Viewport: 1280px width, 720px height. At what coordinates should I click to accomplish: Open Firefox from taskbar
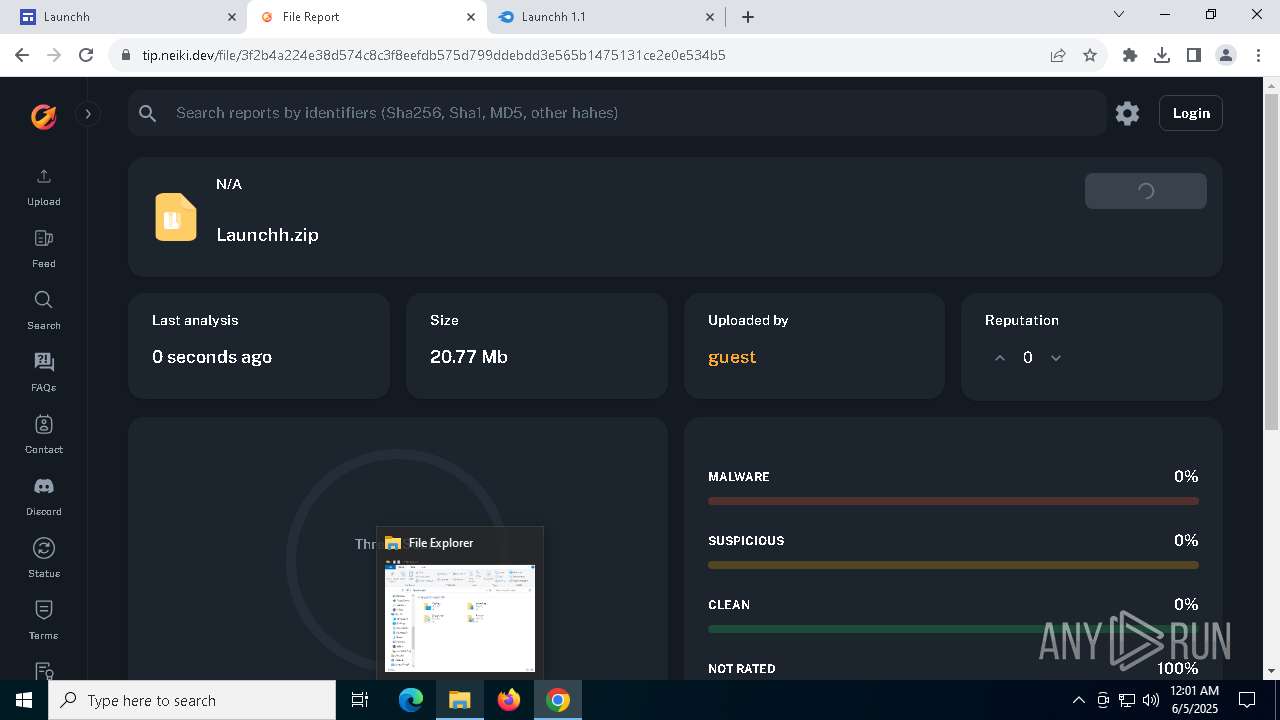[x=509, y=700]
